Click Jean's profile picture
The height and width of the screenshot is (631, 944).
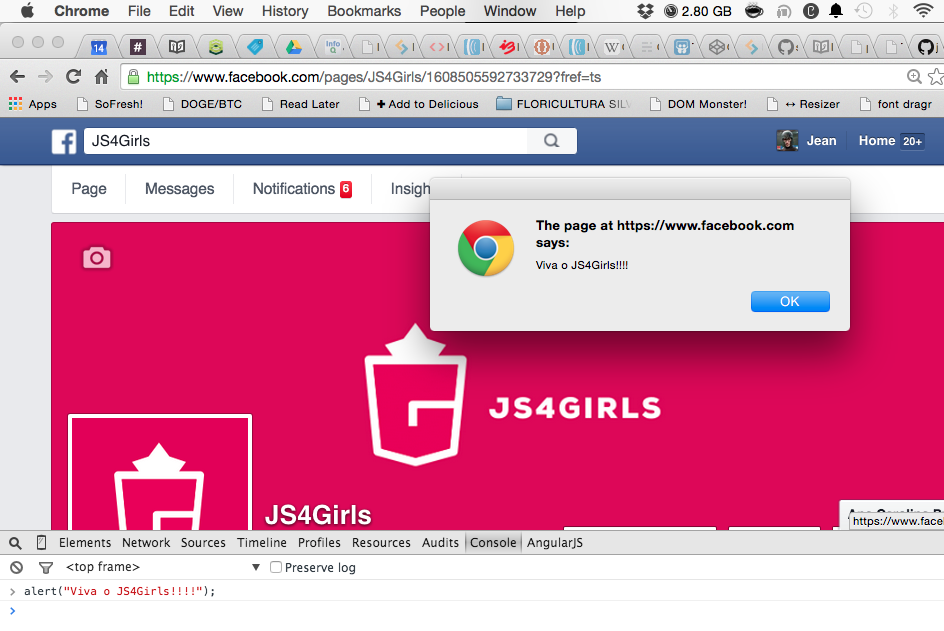point(787,141)
